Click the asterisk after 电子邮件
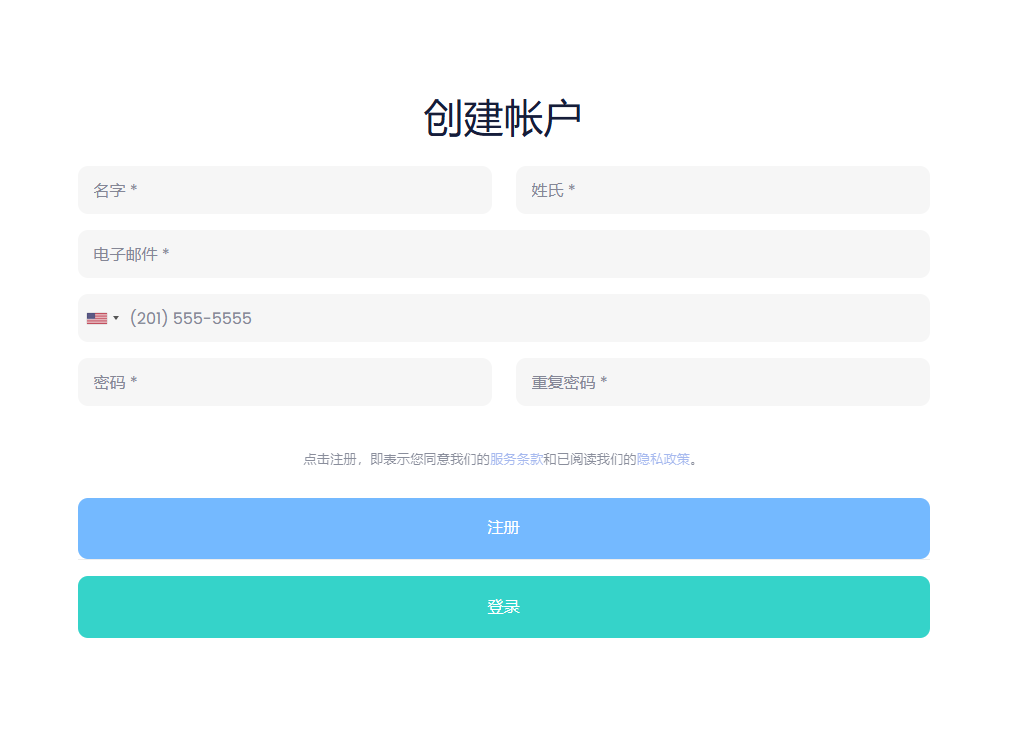Image resolution: width=1009 pixels, height=729 pixels. tap(166, 254)
